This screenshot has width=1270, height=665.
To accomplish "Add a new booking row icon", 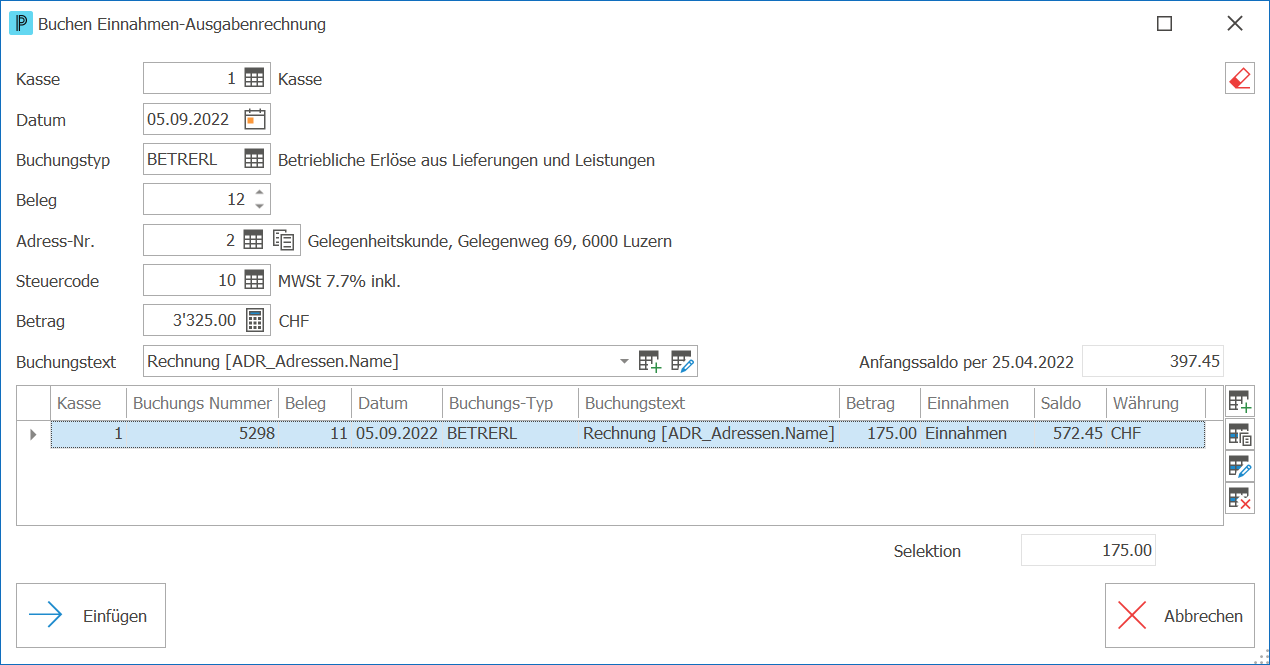I will (x=1240, y=402).
